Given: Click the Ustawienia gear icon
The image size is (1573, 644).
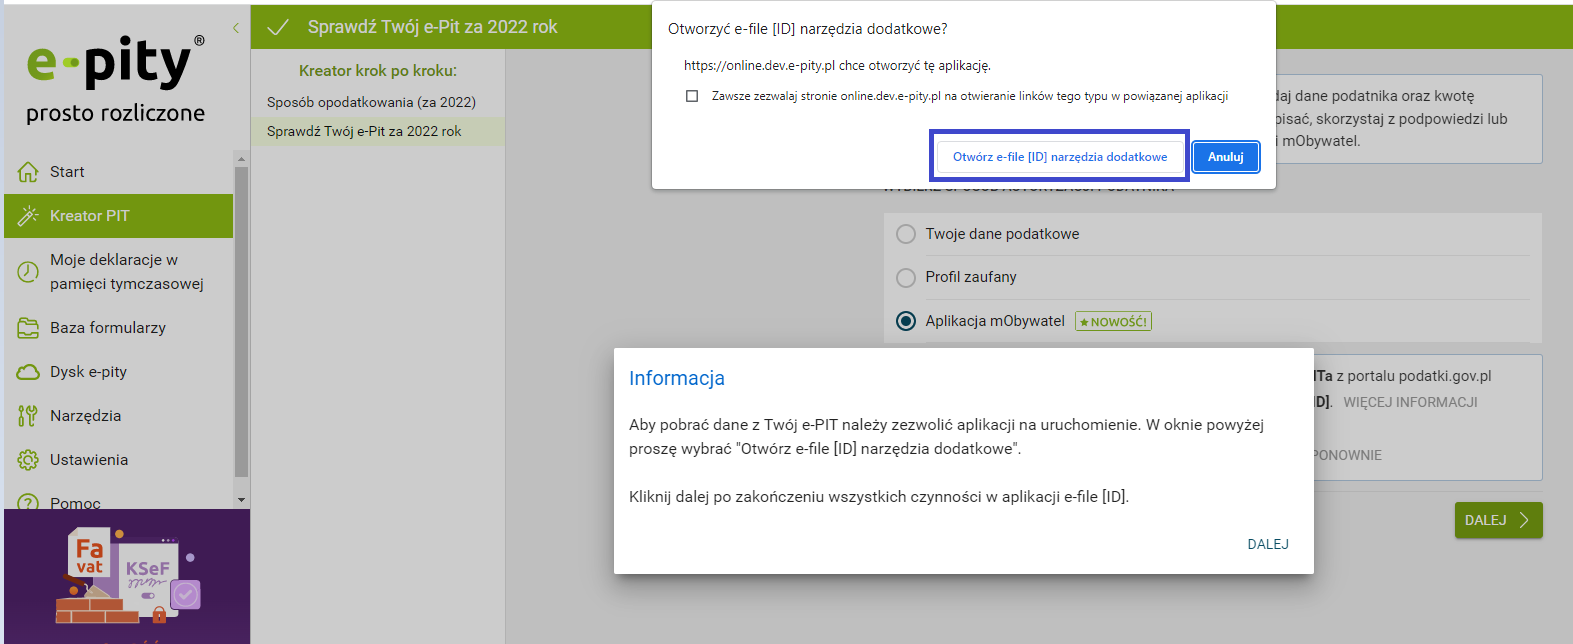Looking at the screenshot, I should [x=28, y=460].
